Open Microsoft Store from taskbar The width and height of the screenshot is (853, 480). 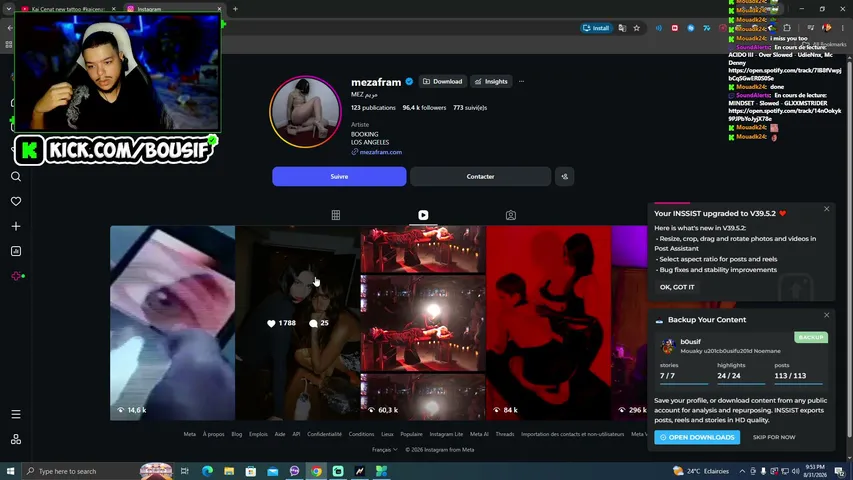[x=251, y=471]
